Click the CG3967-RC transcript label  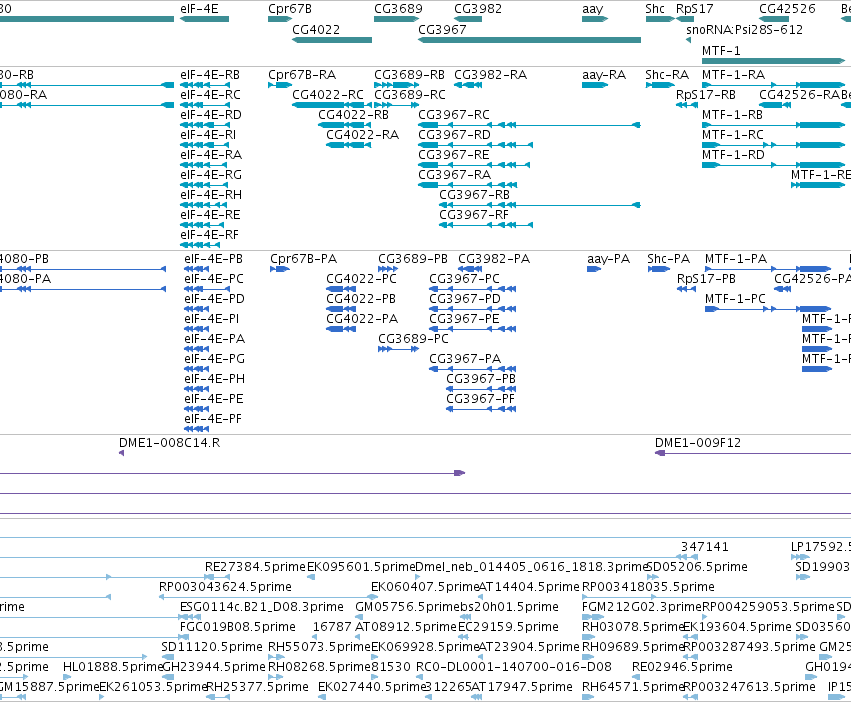tap(454, 115)
